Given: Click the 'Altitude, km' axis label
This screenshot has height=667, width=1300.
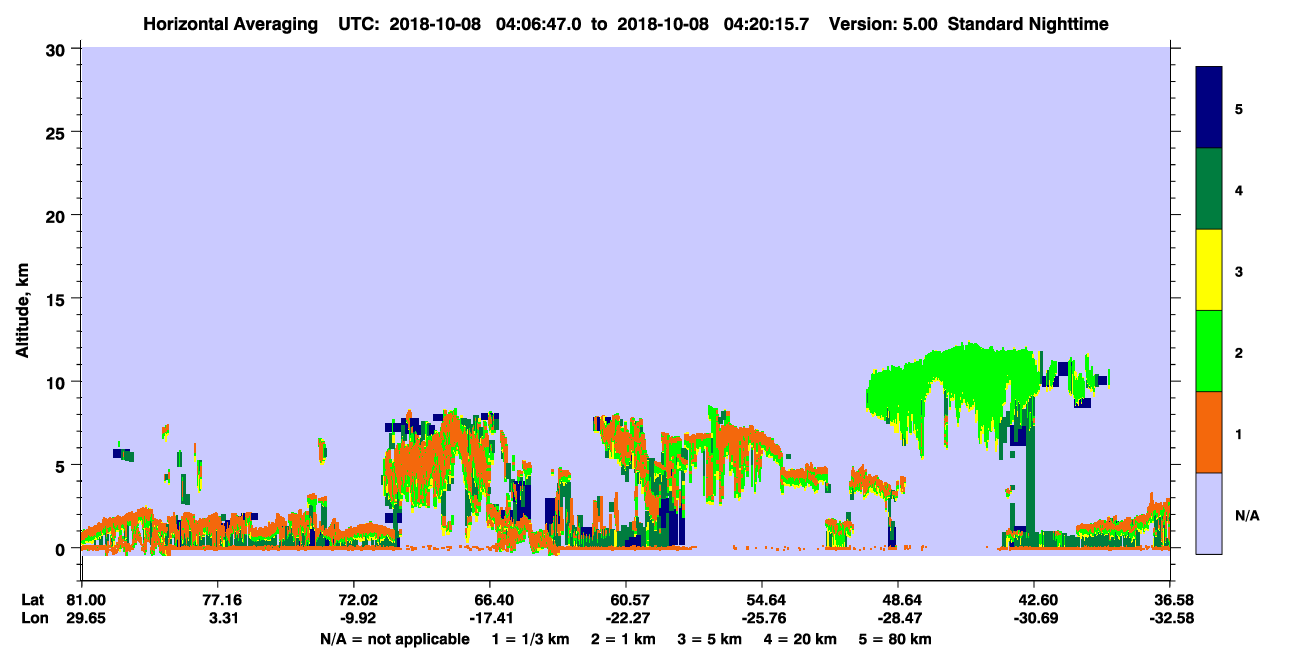Looking at the screenshot, I should click(22, 310).
